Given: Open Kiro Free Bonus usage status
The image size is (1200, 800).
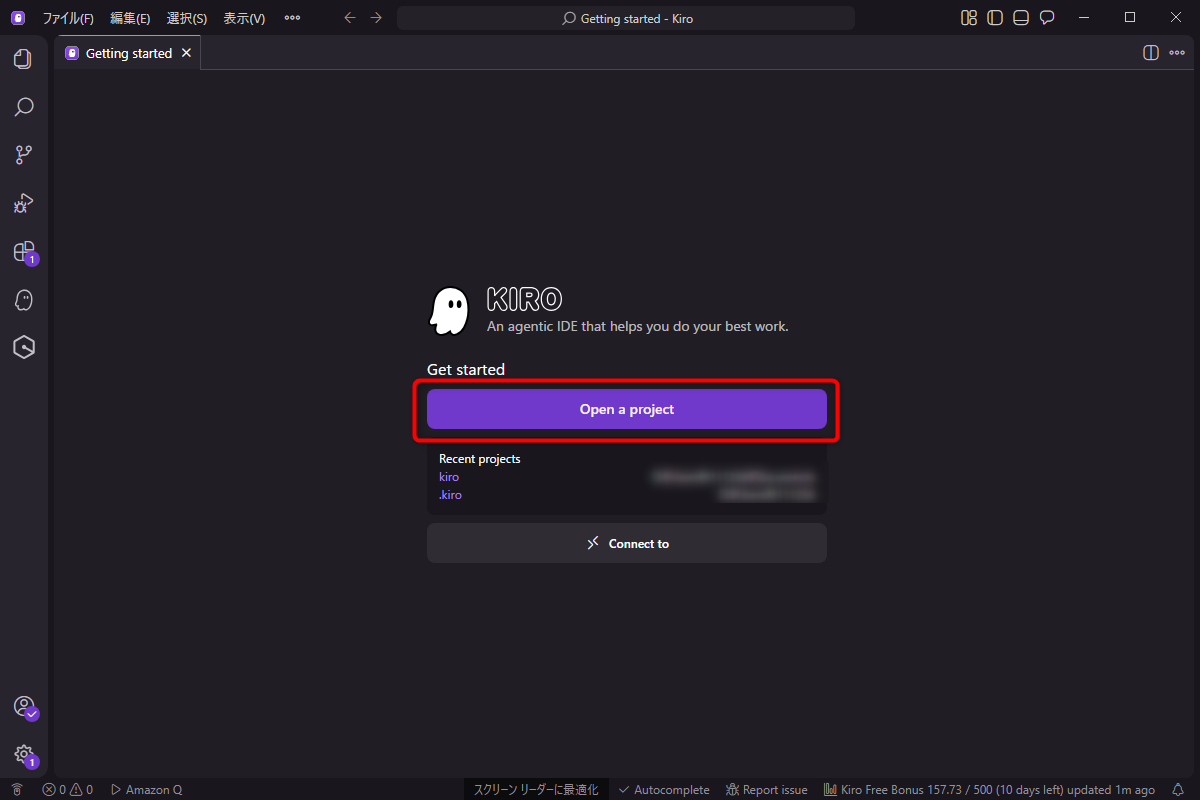Looking at the screenshot, I should point(989,790).
